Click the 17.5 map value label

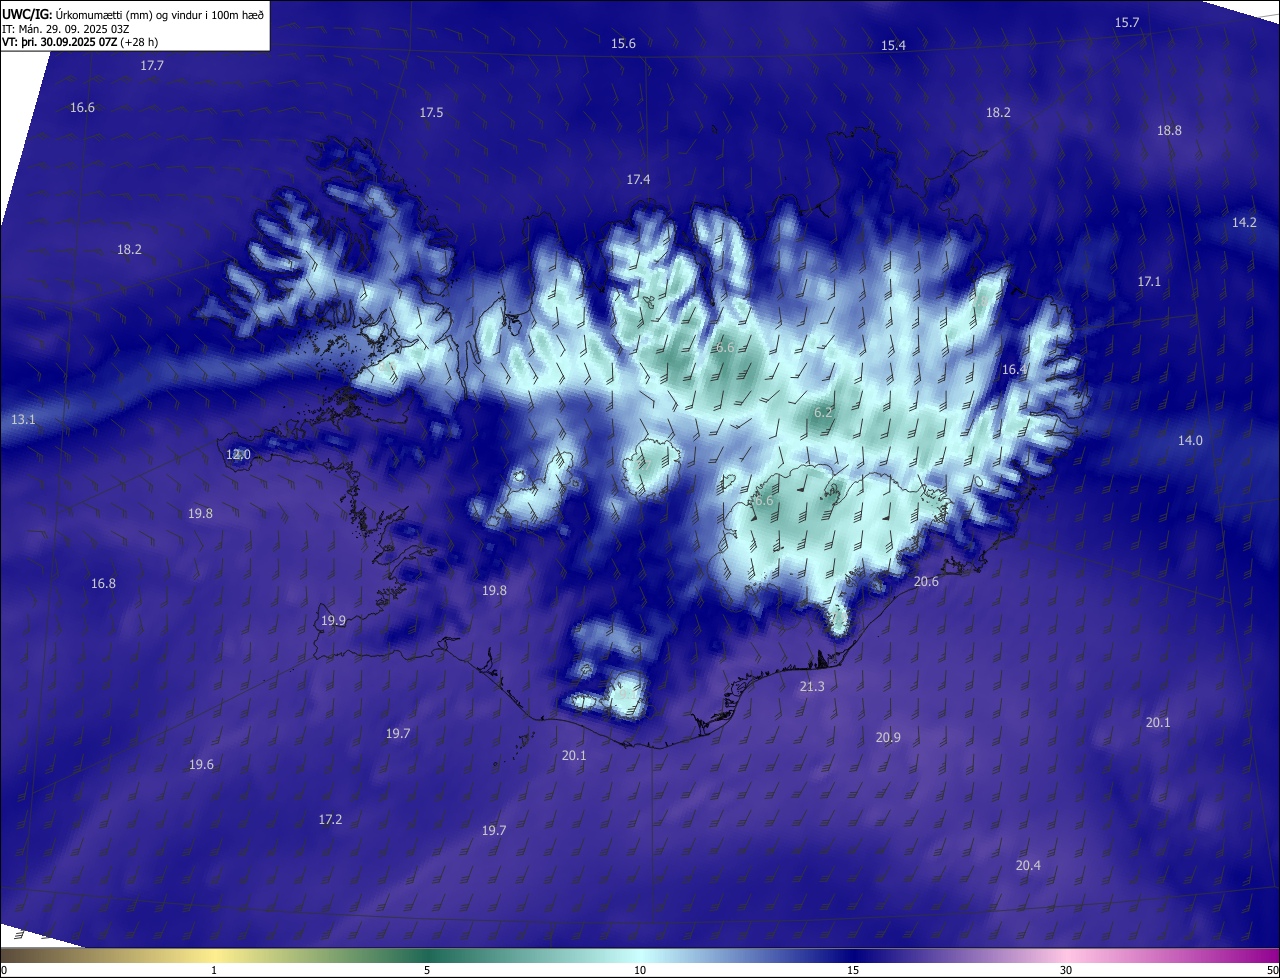coord(431,113)
